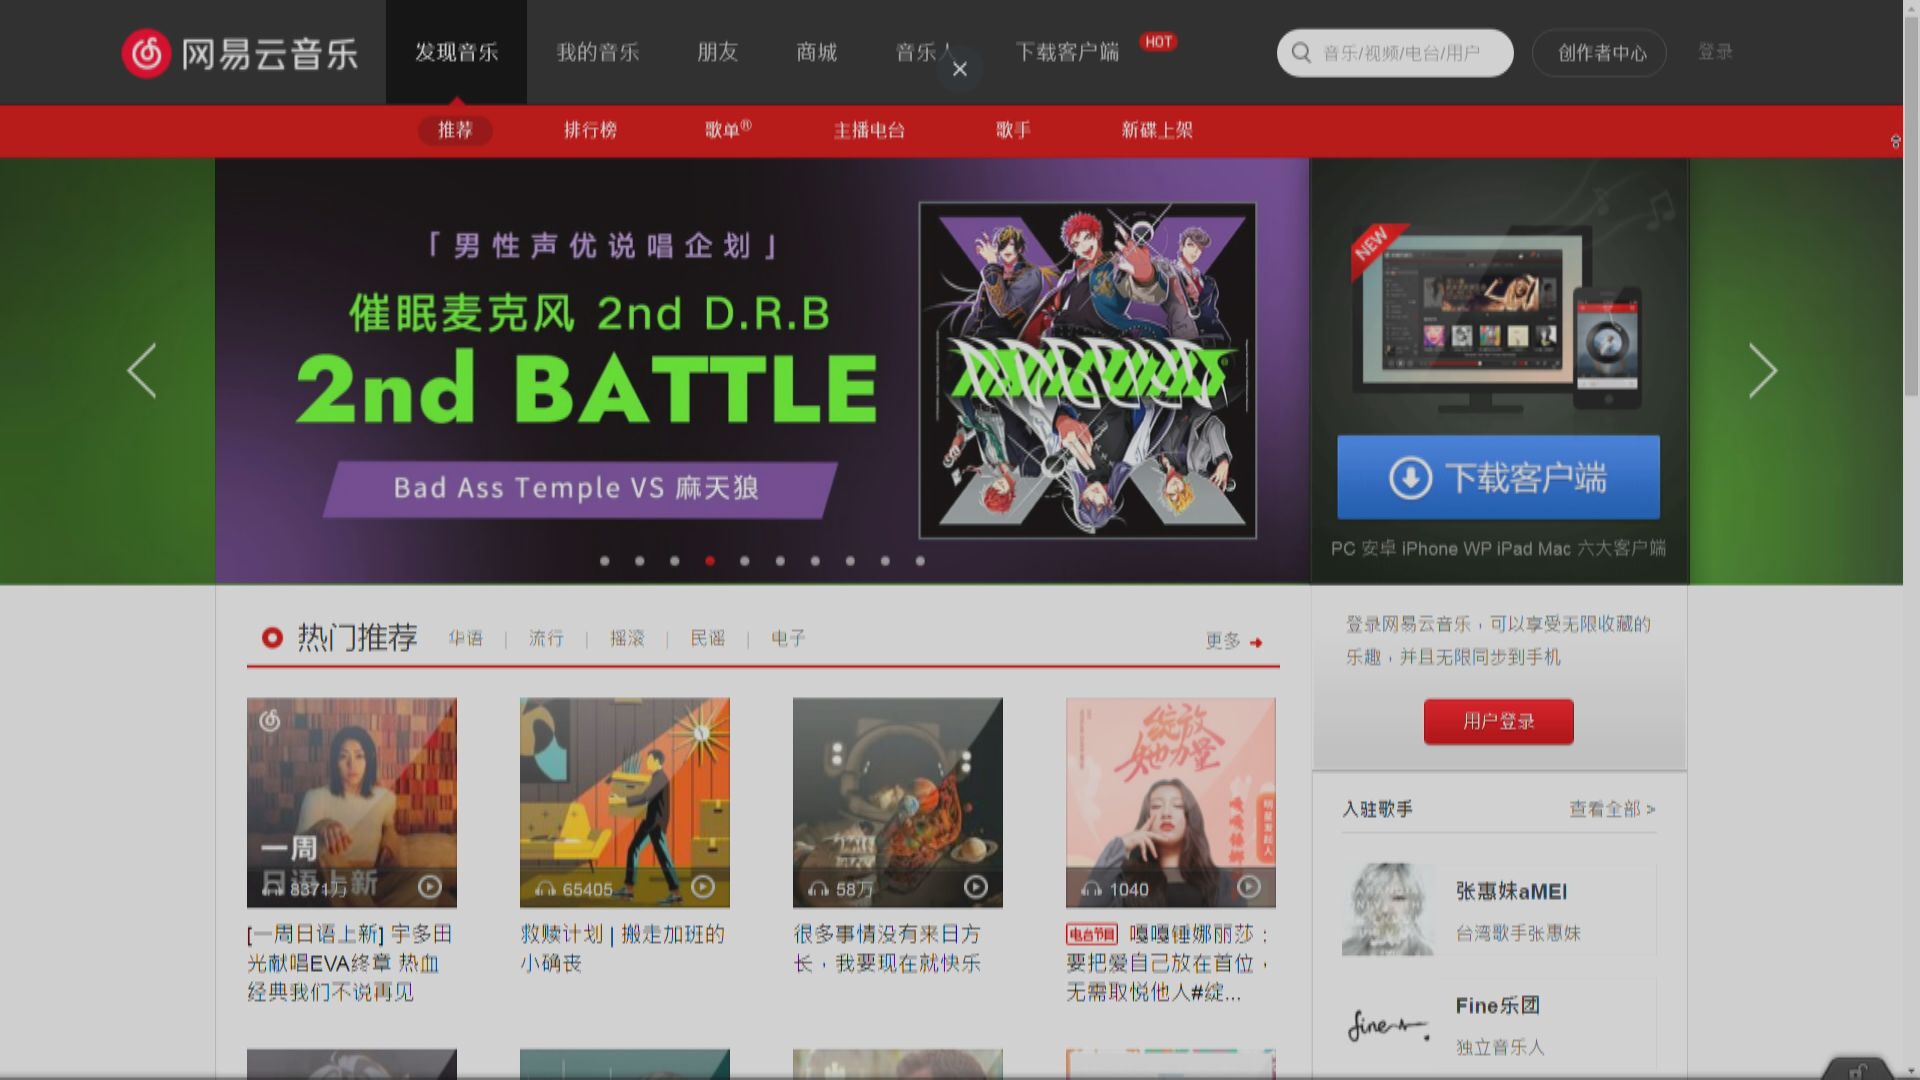Click the play icon on the EVA 宇多田光 playlist

pyautogui.click(x=430, y=885)
